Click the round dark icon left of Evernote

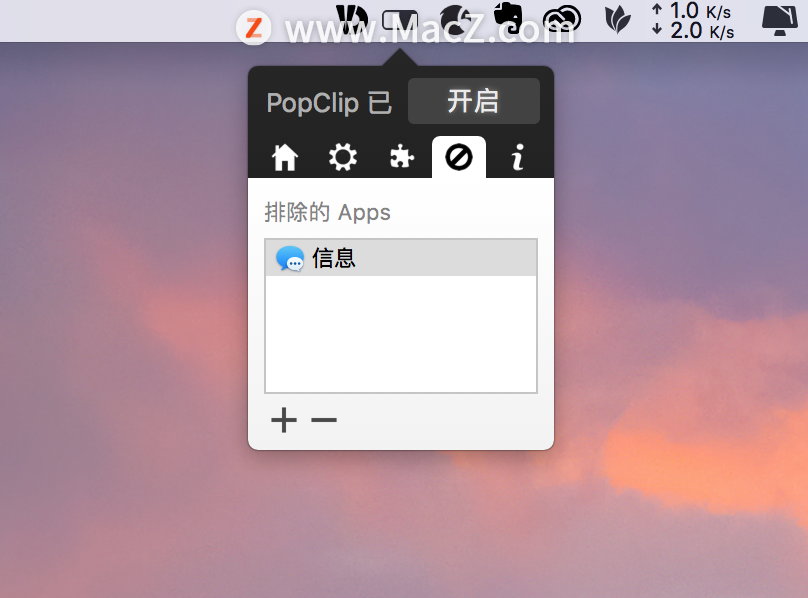point(457,20)
